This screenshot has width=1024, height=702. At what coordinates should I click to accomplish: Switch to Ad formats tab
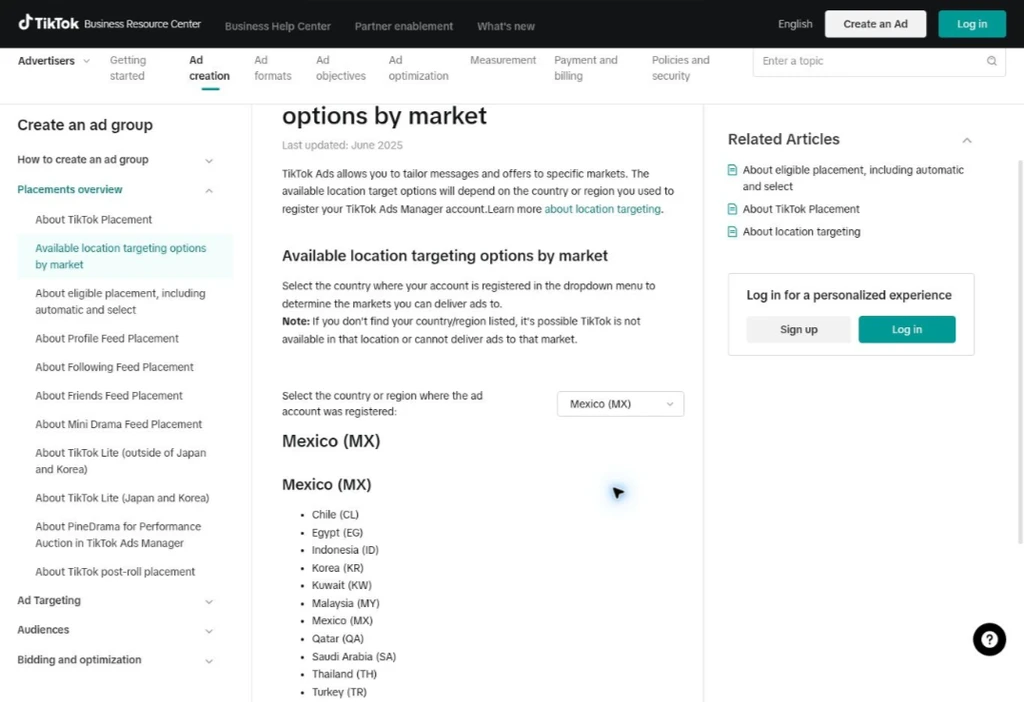pos(272,68)
